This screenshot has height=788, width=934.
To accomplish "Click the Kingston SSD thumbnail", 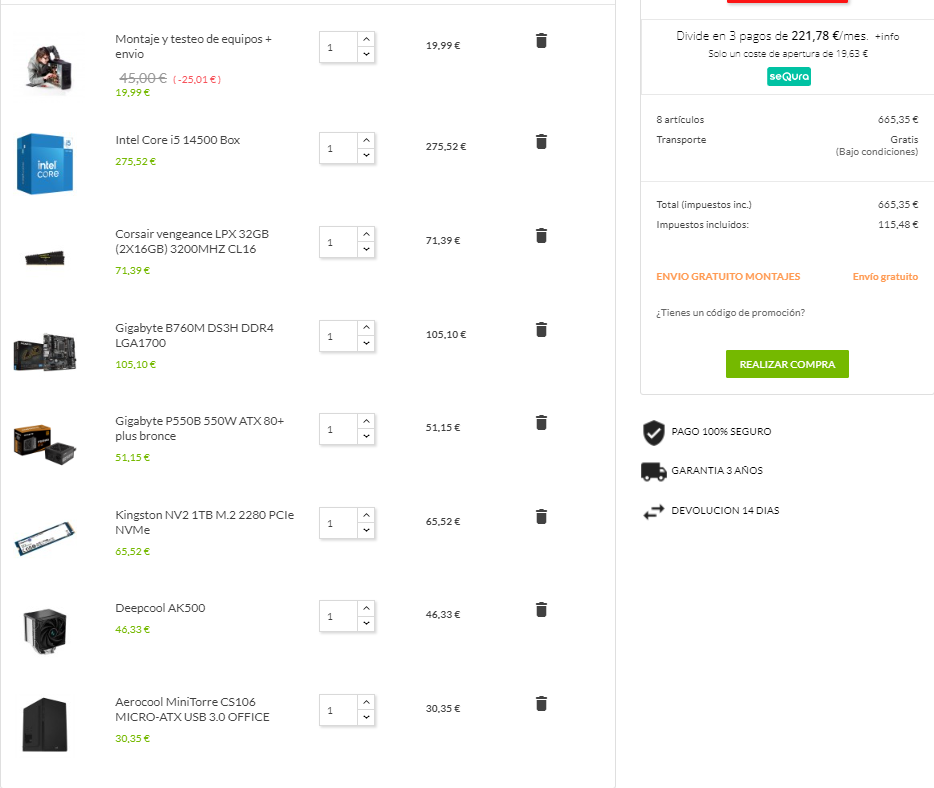I will pos(45,538).
